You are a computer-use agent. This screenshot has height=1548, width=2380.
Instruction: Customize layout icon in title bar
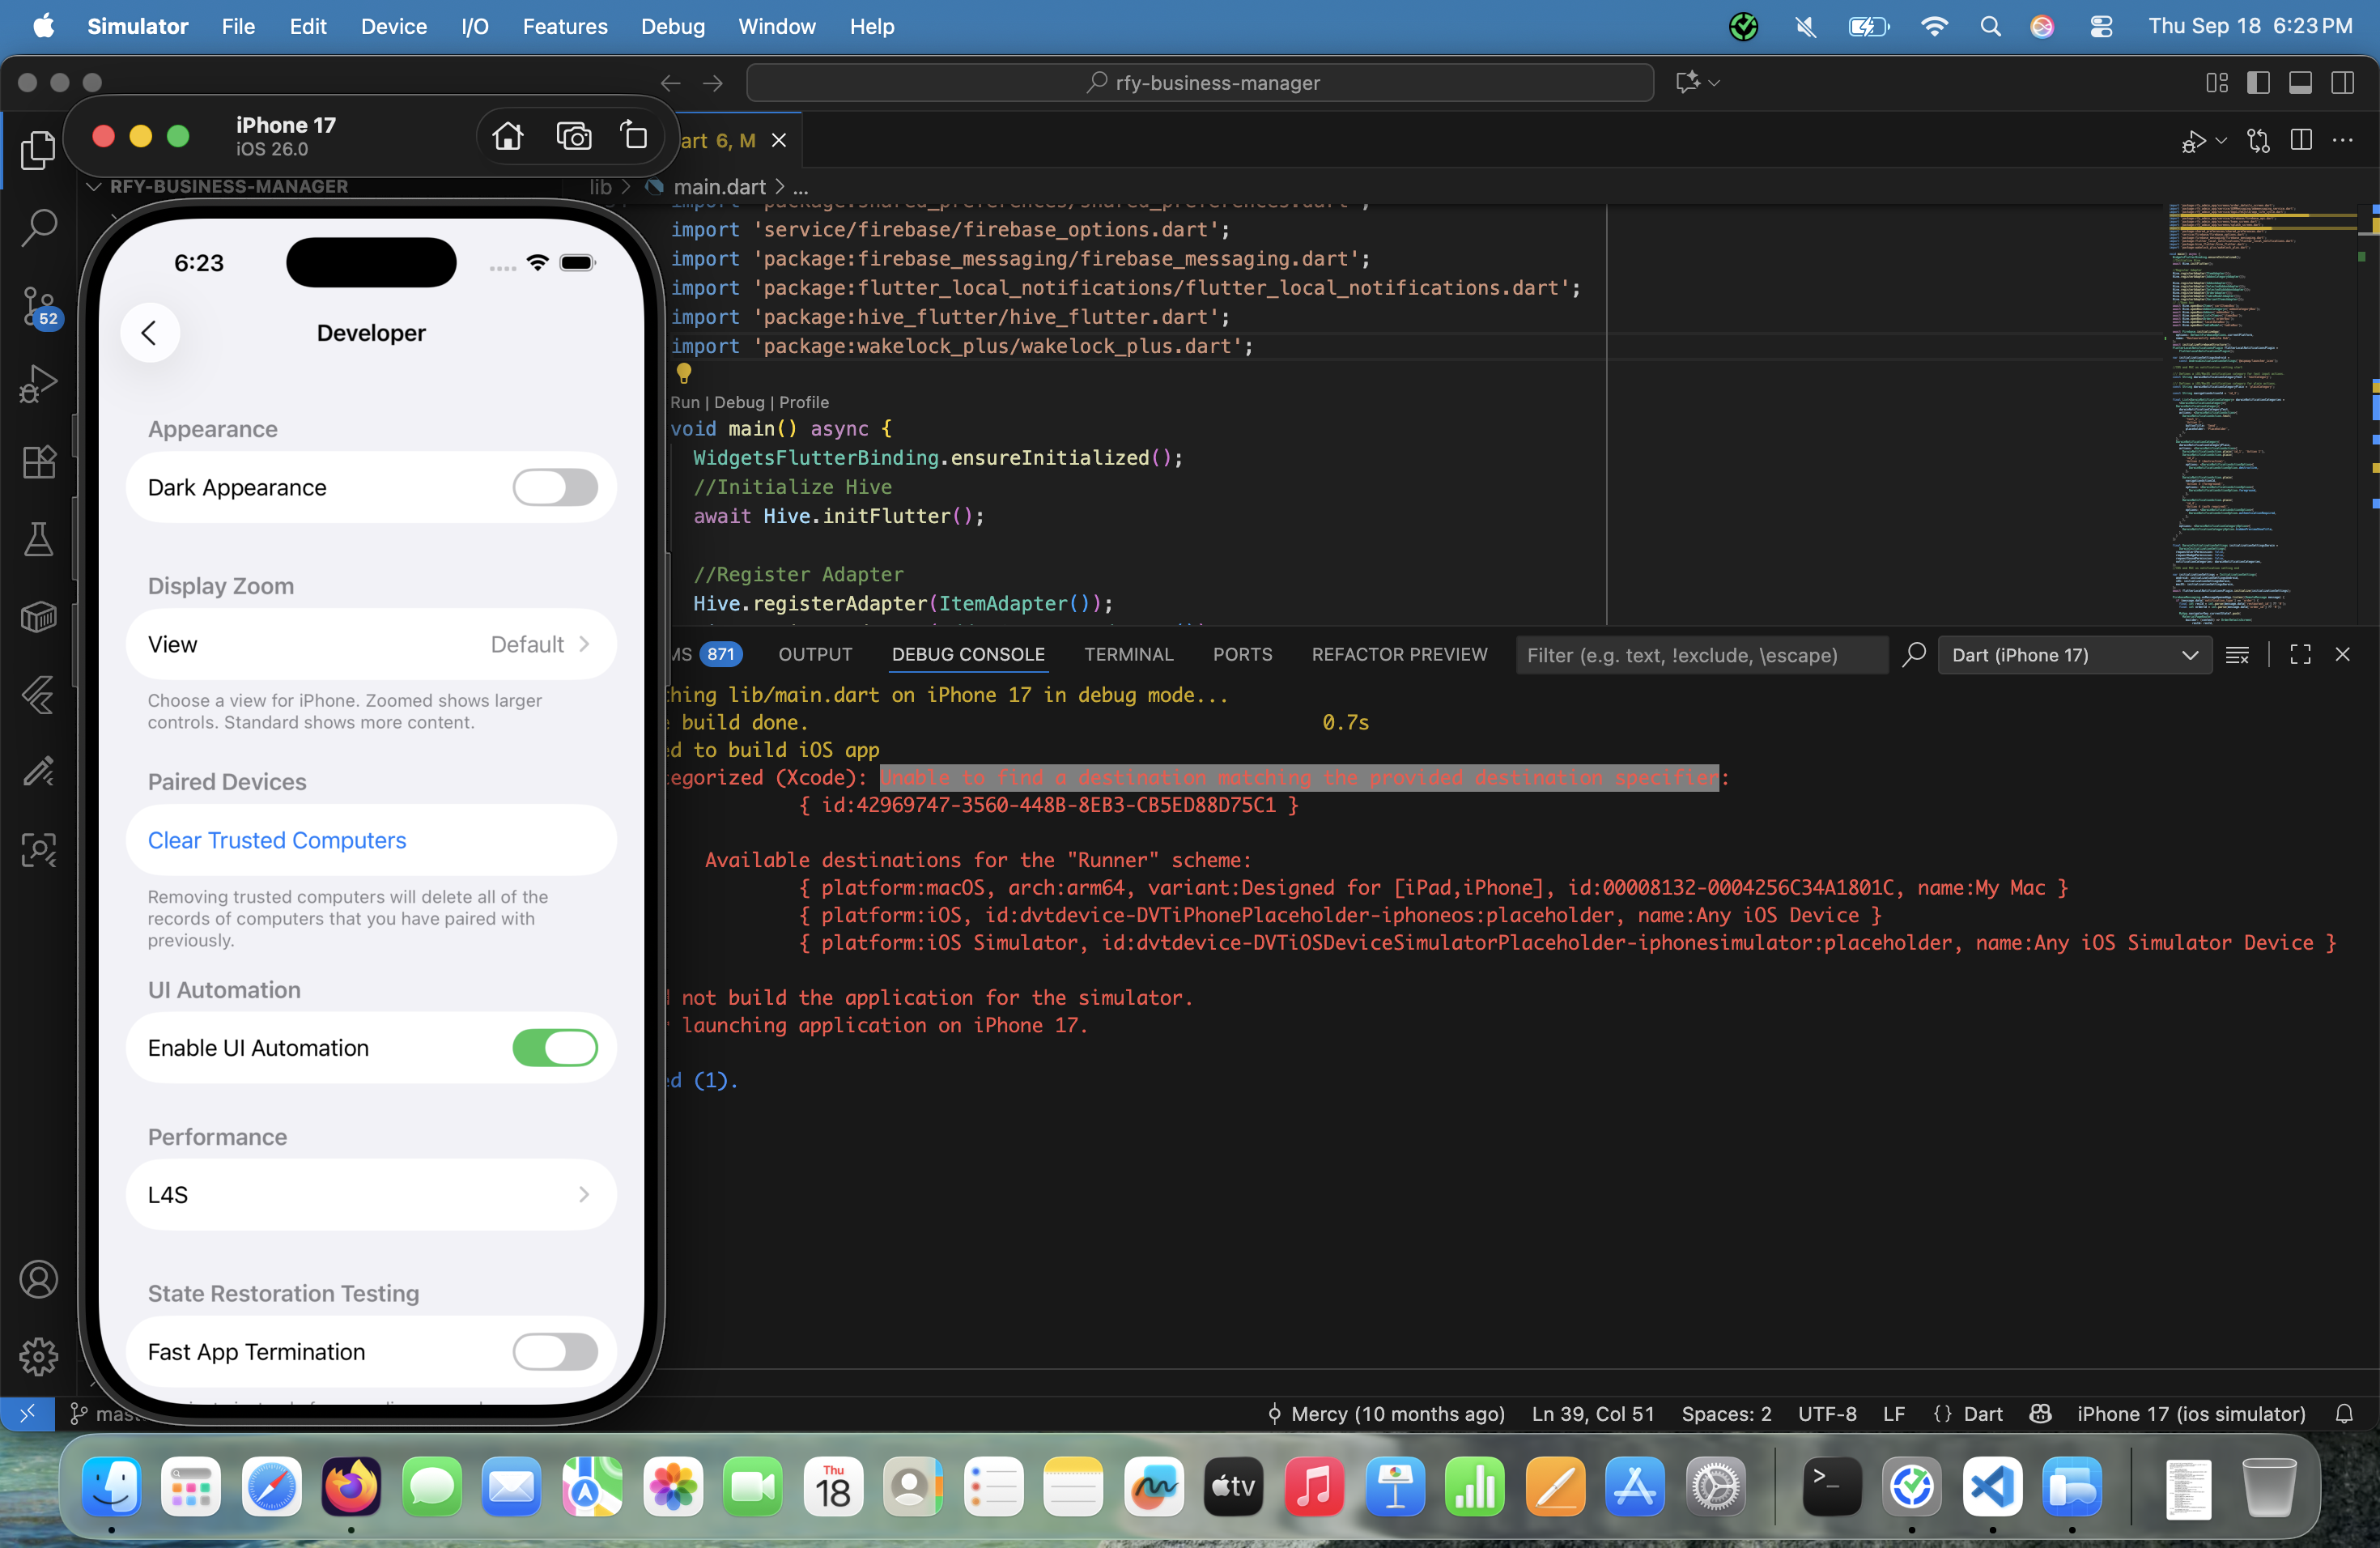tap(2217, 83)
